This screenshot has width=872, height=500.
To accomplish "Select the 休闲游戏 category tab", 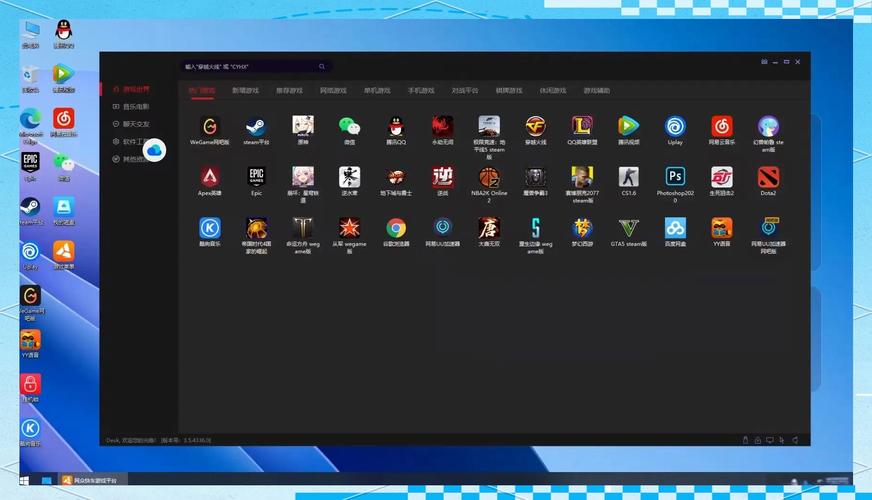I will tap(553, 90).
